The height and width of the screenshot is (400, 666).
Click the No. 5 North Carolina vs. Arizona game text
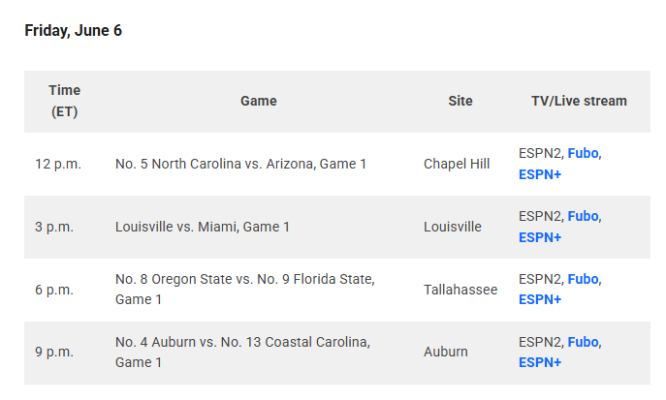(x=241, y=164)
